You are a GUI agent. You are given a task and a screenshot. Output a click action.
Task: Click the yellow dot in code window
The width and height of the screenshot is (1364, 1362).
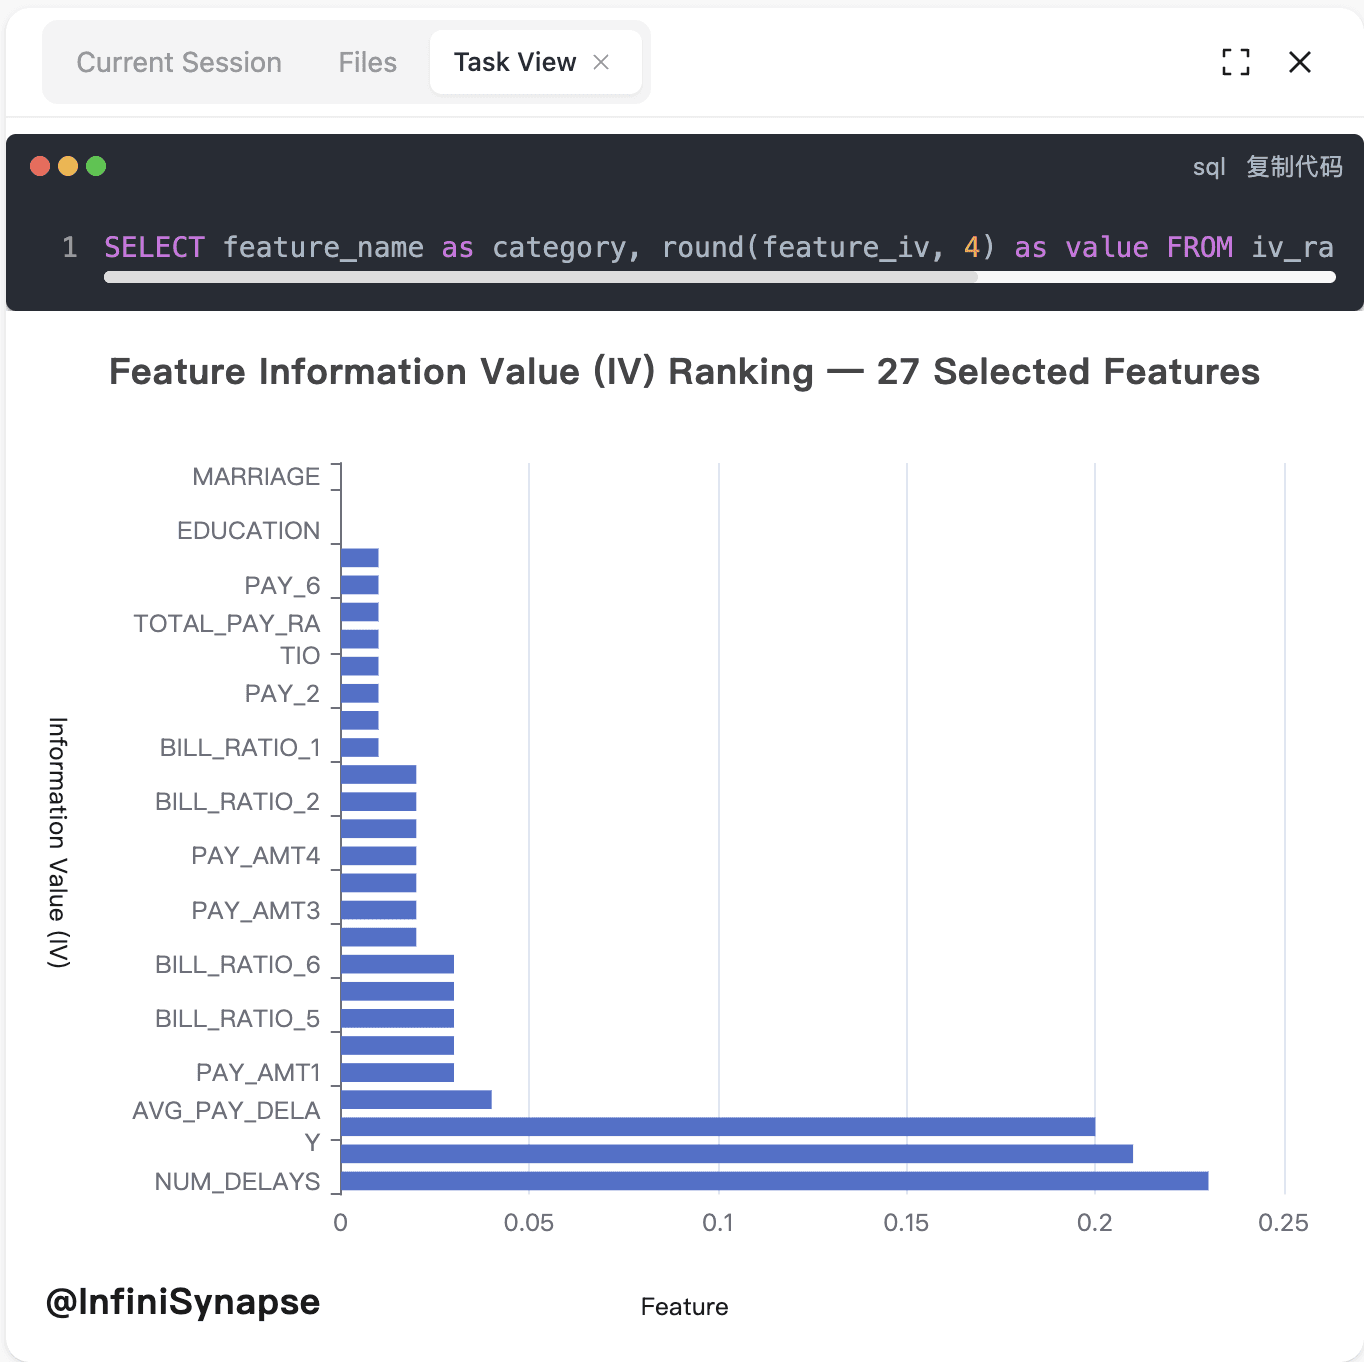pos(68,166)
